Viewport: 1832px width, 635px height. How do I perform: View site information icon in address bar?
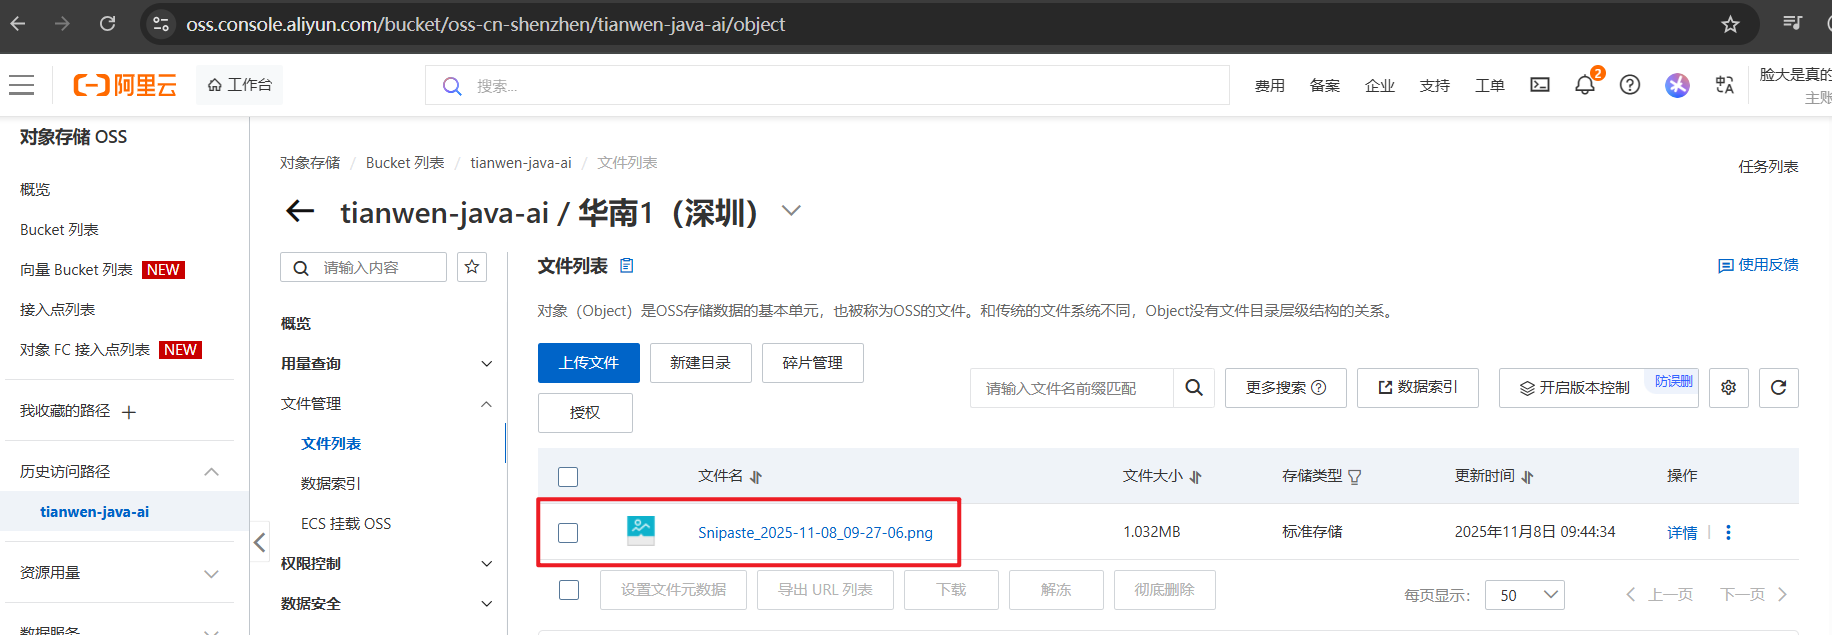[161, 24]
